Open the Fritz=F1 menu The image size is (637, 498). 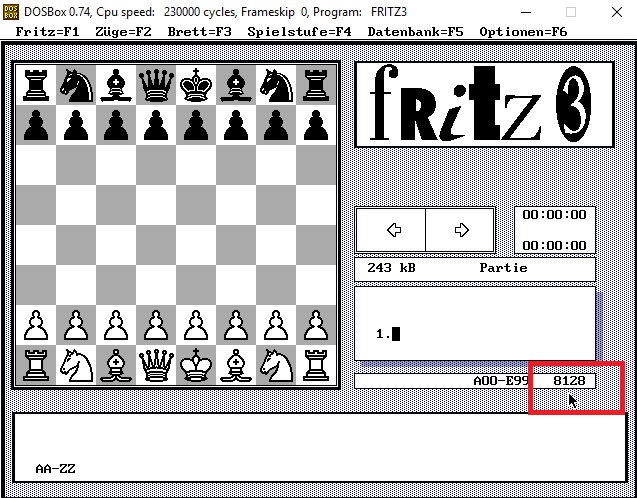click(x=47, y=32)
